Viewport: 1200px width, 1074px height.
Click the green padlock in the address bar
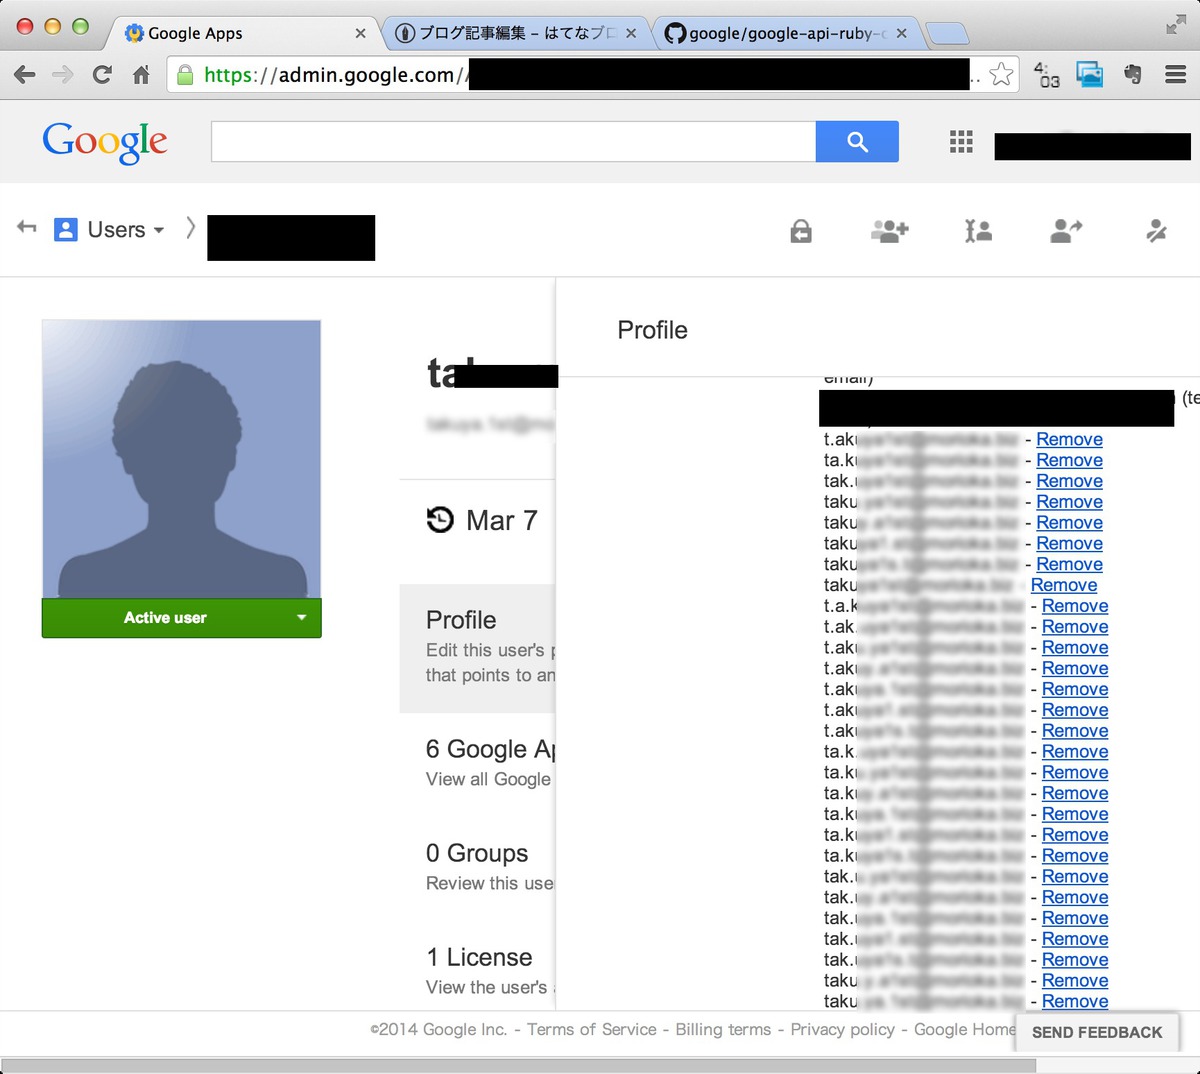coord(185,74)
